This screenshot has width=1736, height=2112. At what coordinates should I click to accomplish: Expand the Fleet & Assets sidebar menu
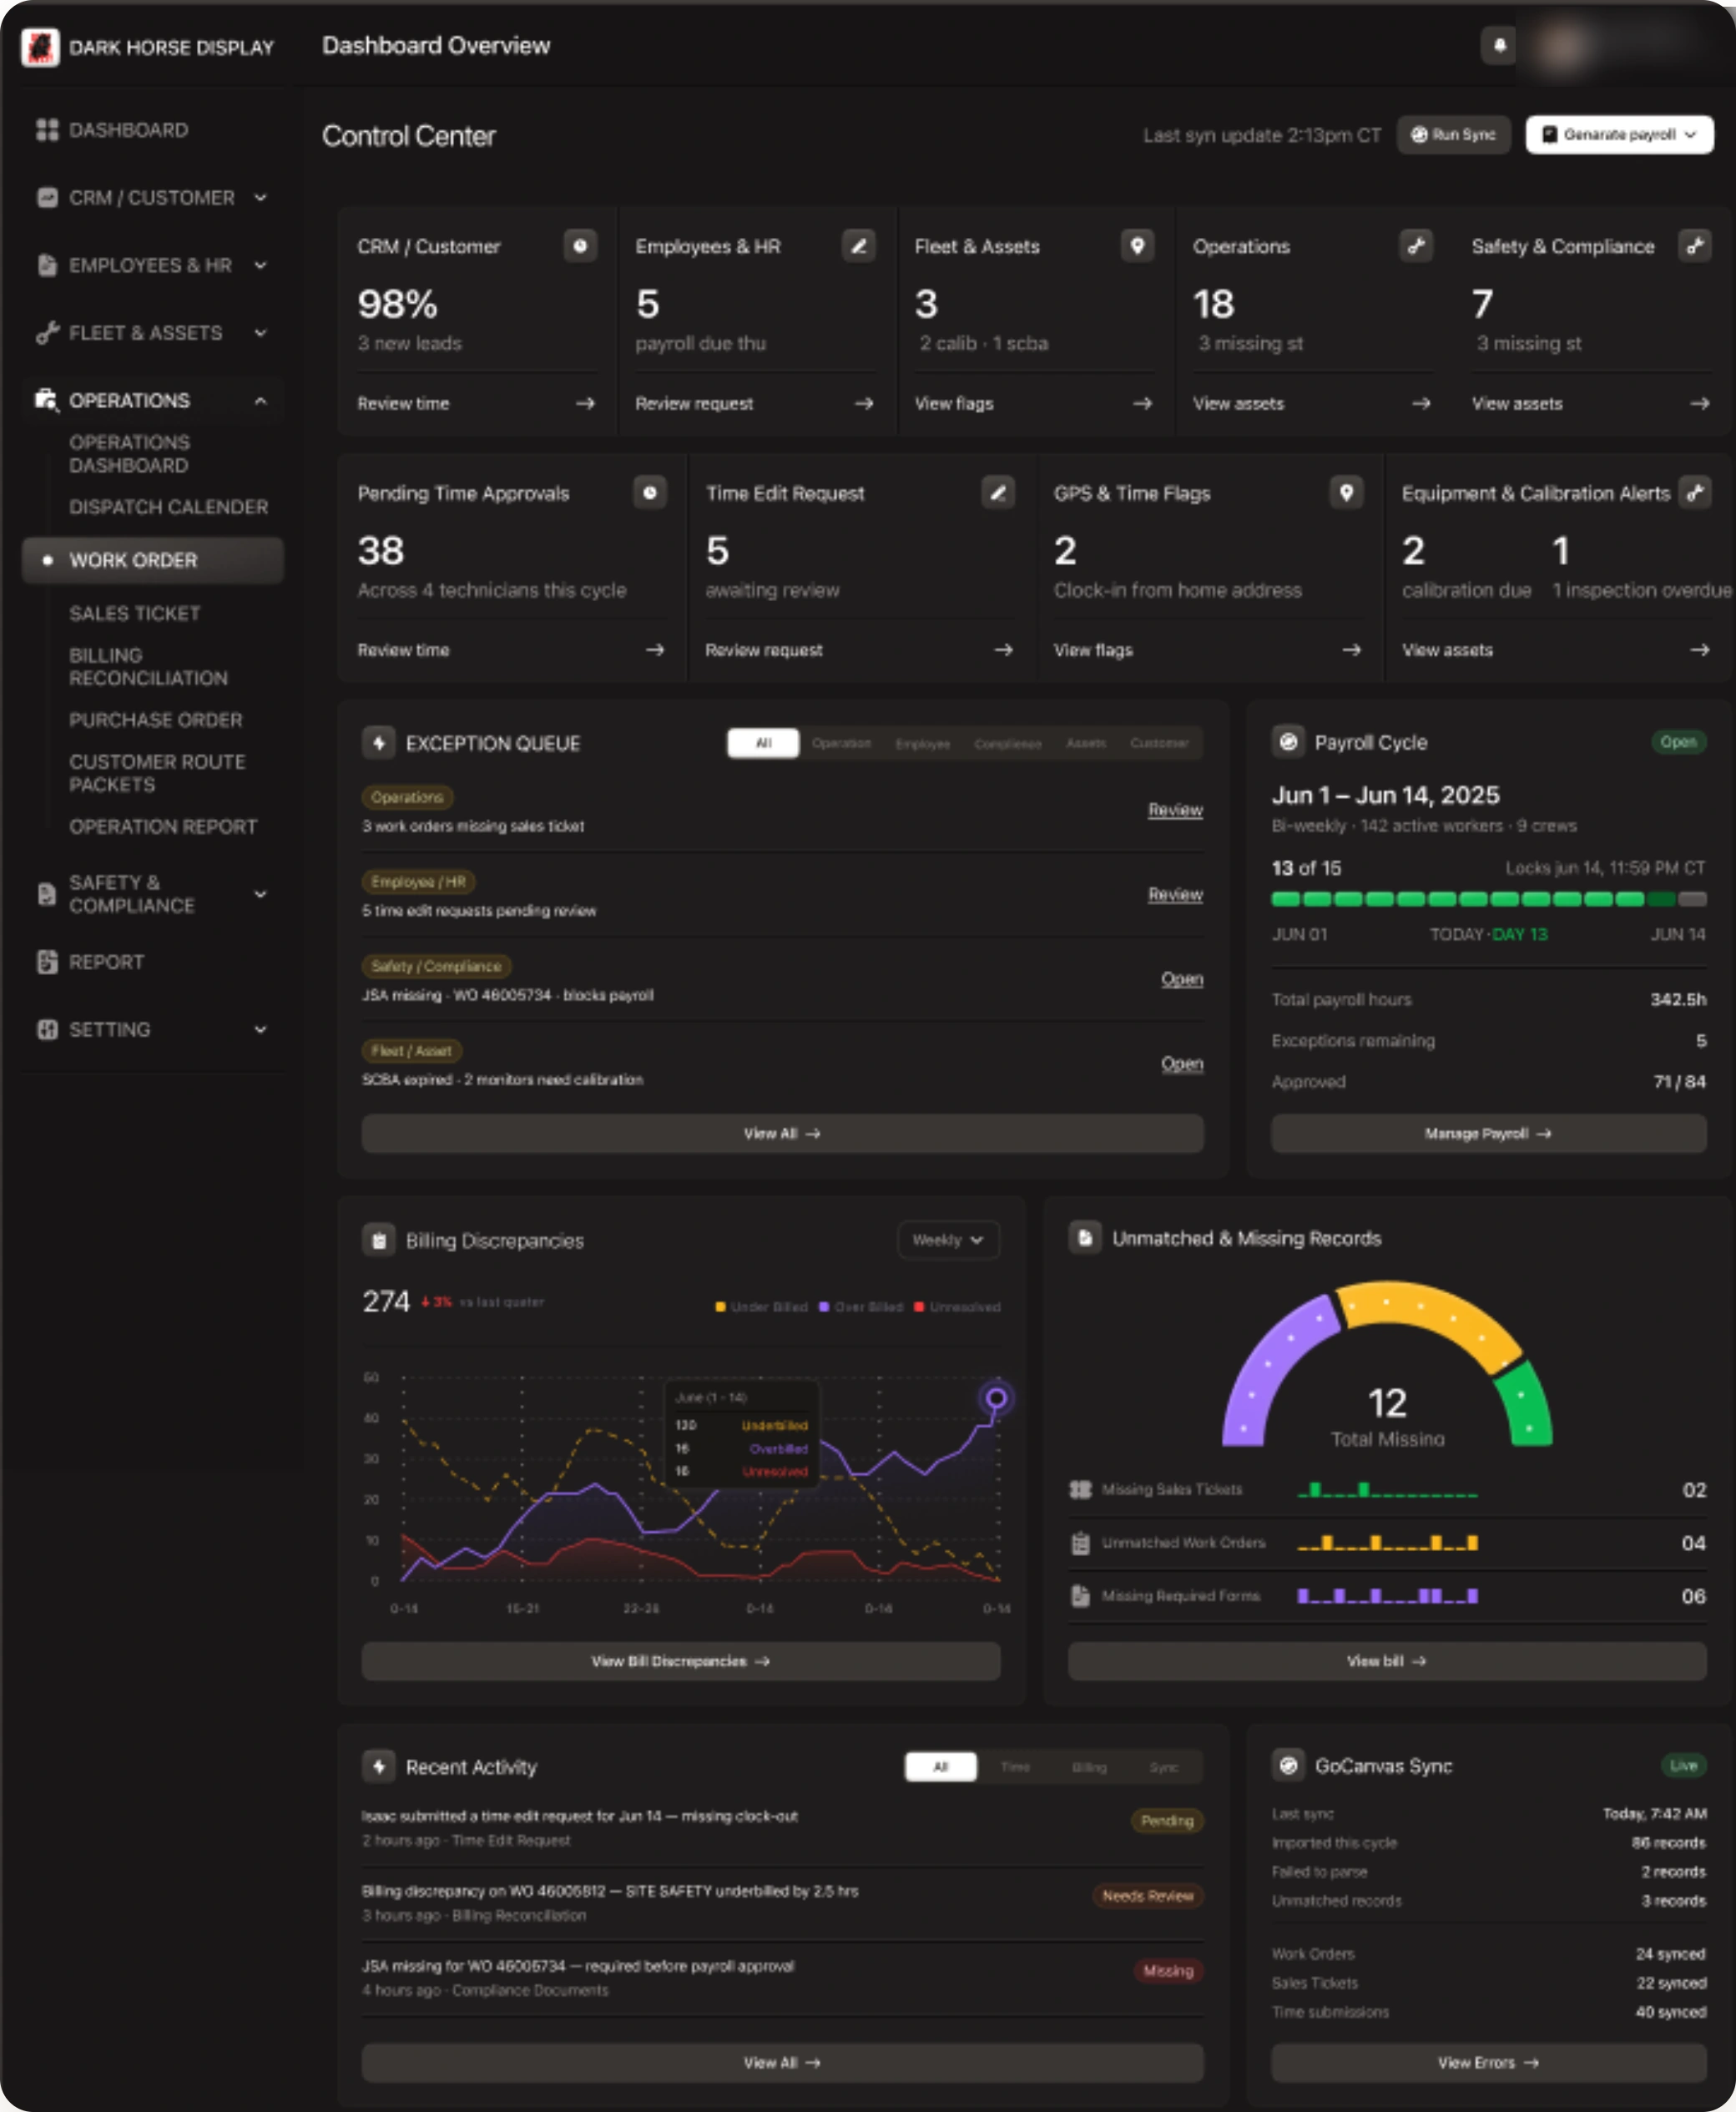(x=260, y=333)
